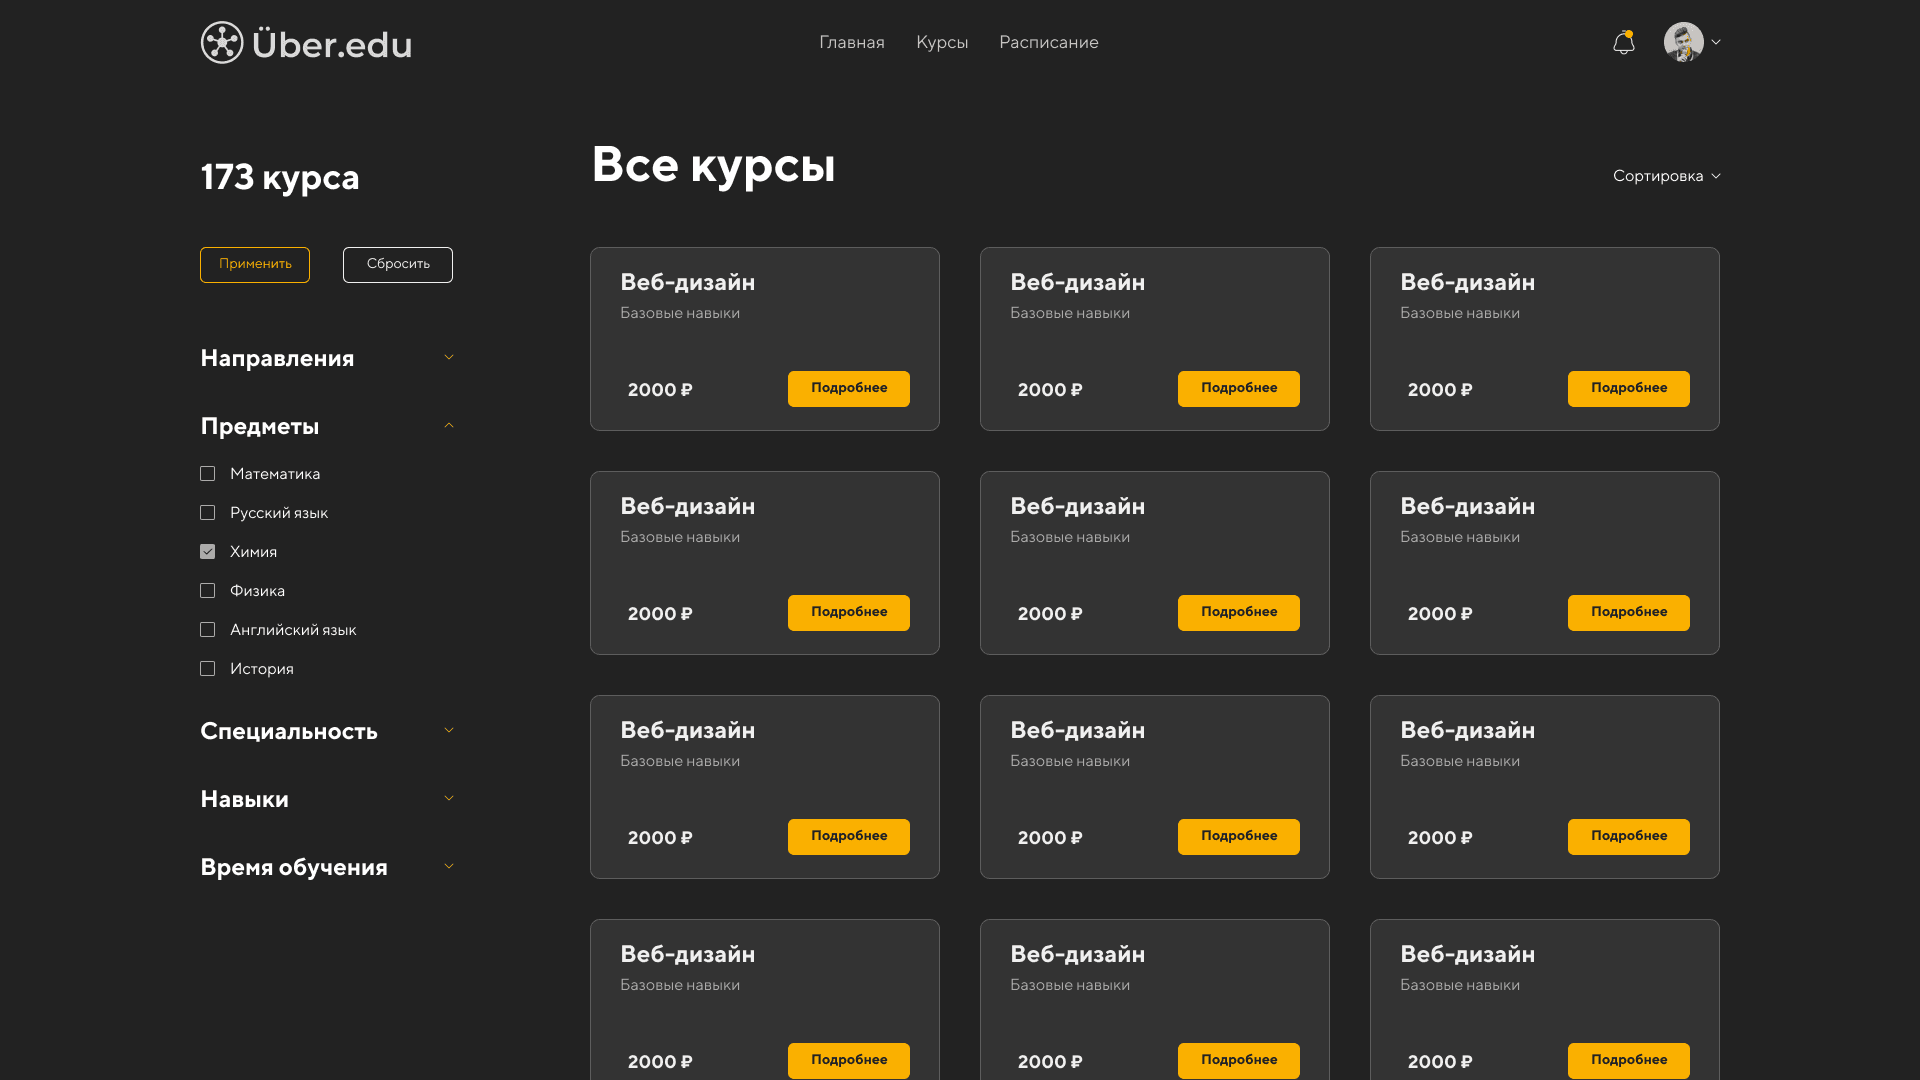Click the Über.edu circular logo icon
Screen dimensions: 1920x1080
[222, 43]
